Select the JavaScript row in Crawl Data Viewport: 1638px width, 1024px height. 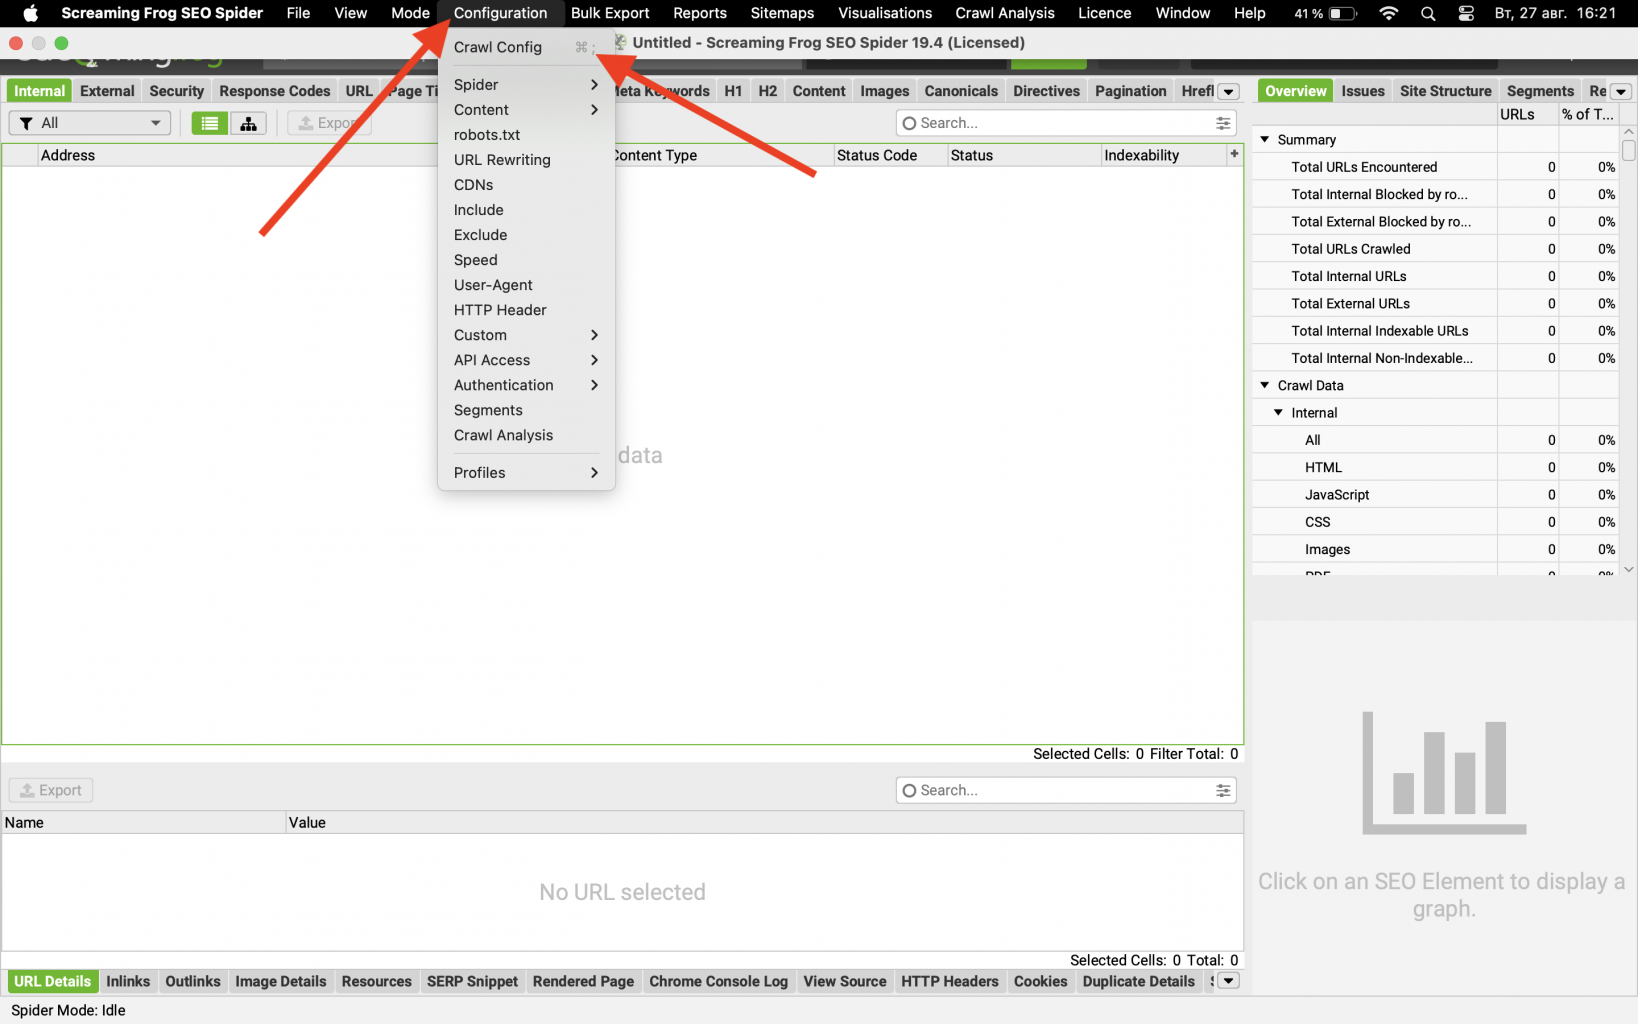point(1435,495)
